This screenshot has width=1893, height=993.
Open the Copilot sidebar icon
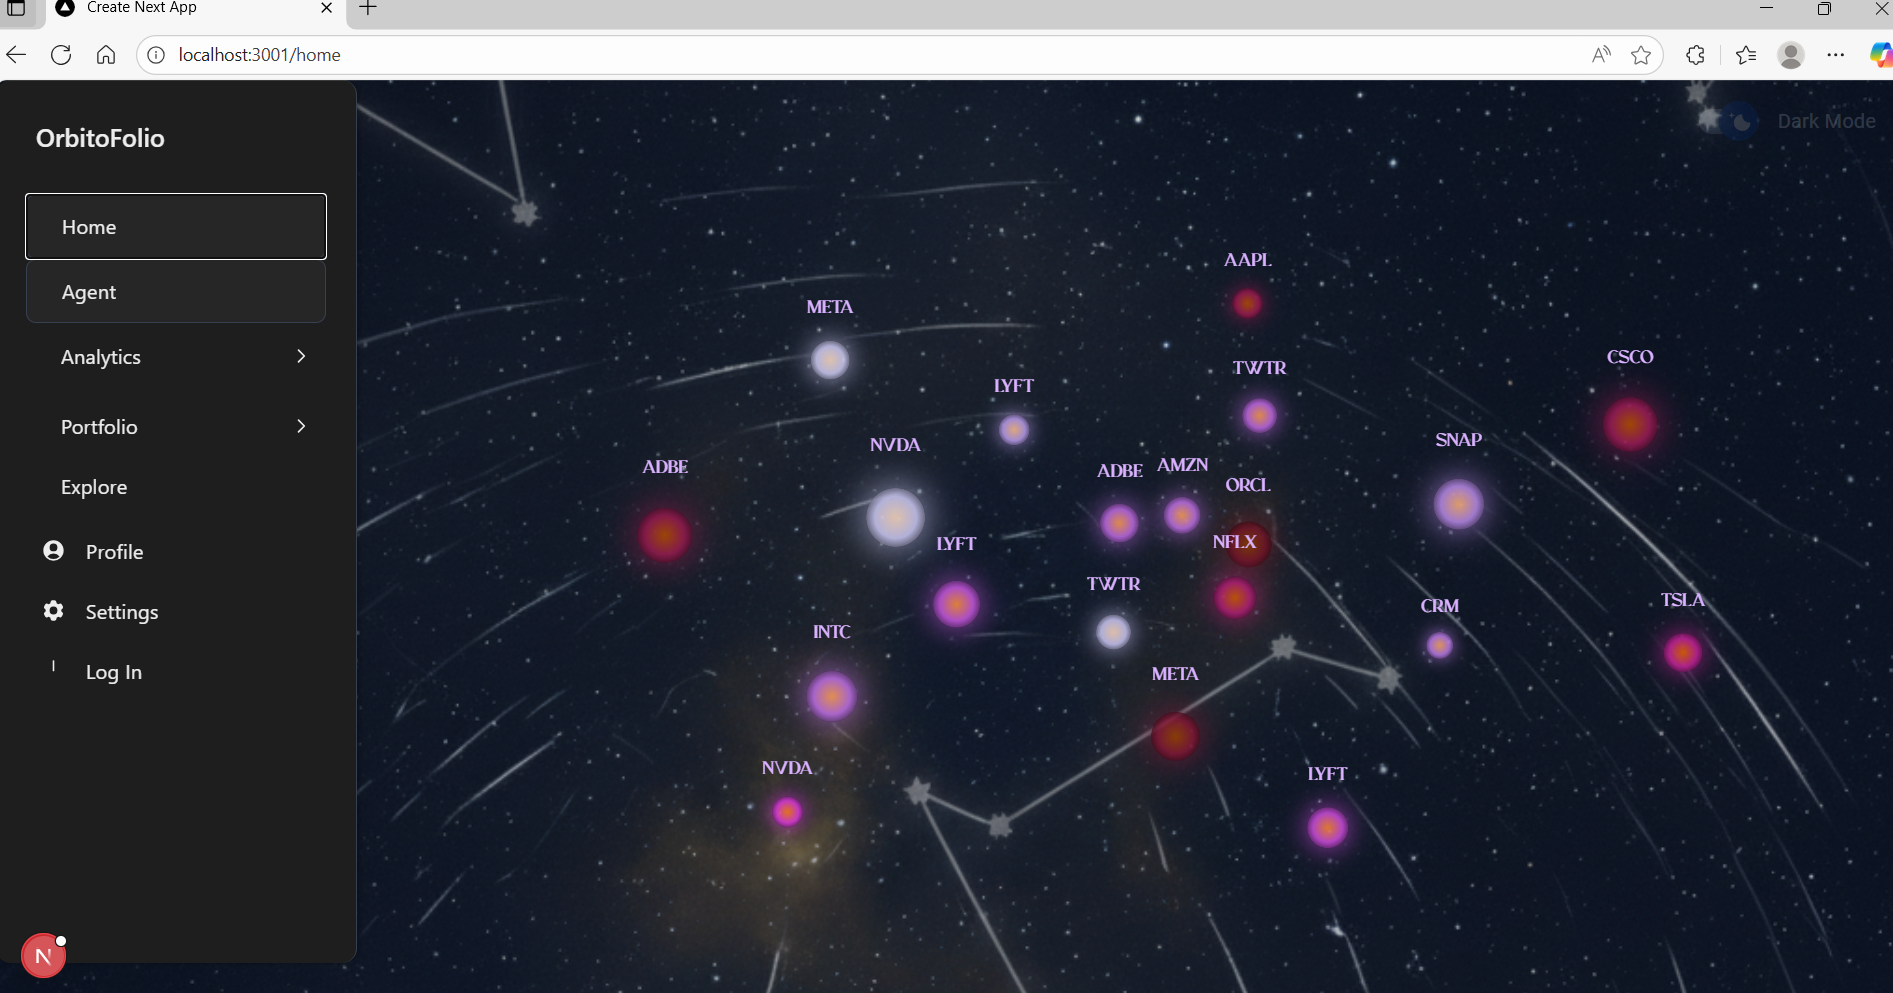click(x=1880, y=55)
